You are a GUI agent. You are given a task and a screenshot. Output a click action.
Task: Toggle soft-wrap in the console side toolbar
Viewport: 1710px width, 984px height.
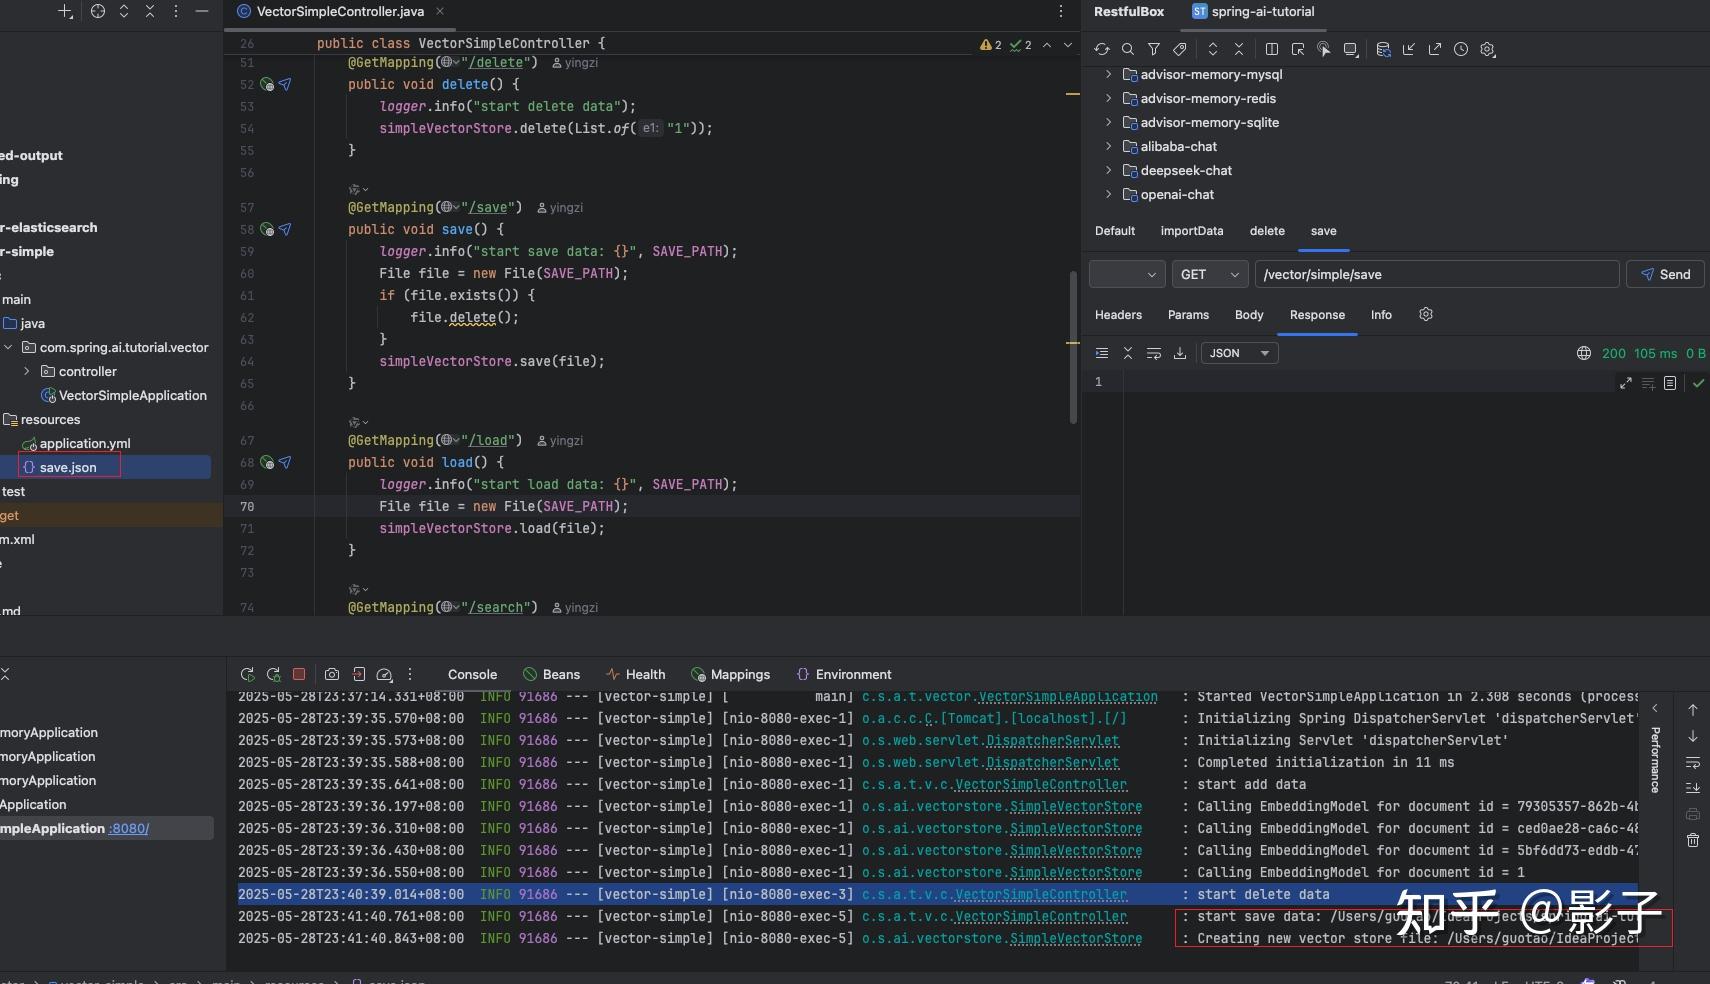pyautogui.click(x=1693, y=763)
